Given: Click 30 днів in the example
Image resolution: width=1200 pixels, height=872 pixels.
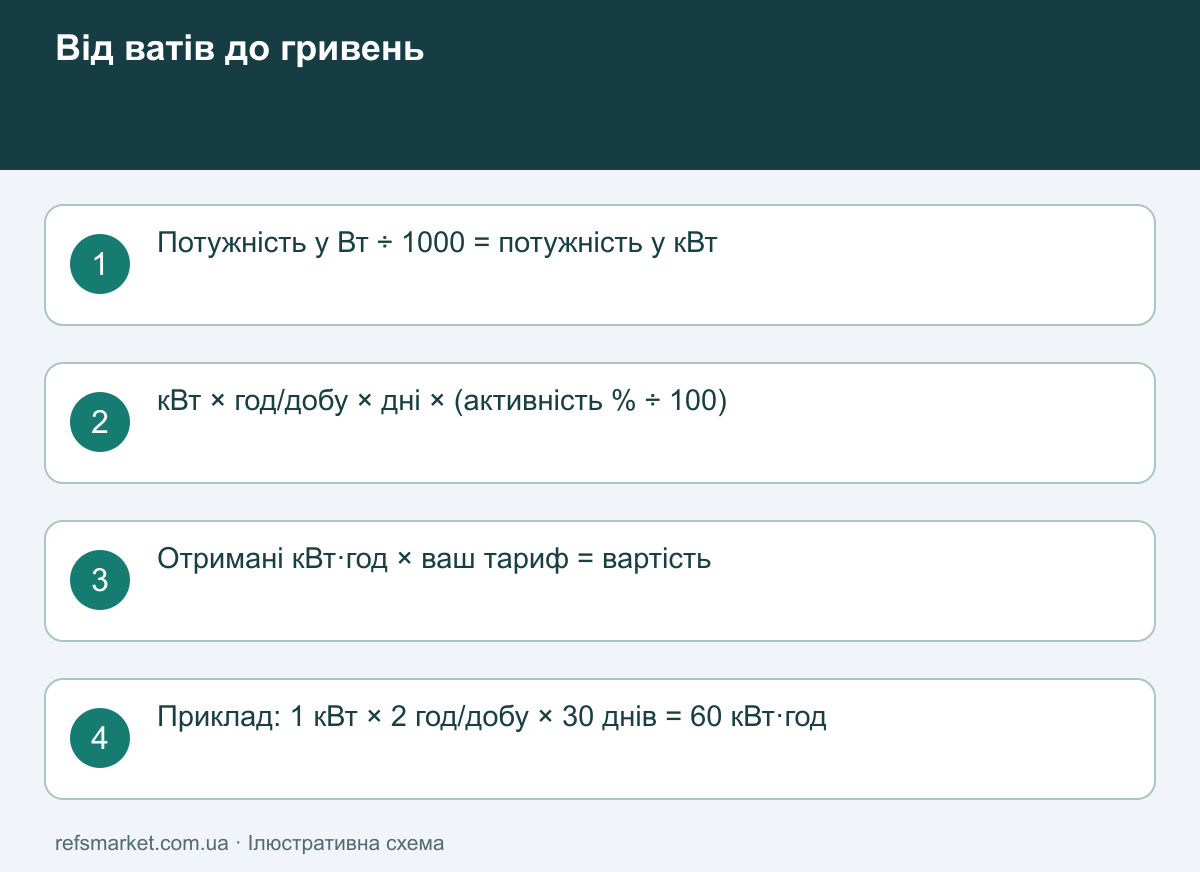Looking at the screenshot, I should (x=598, y=717).
